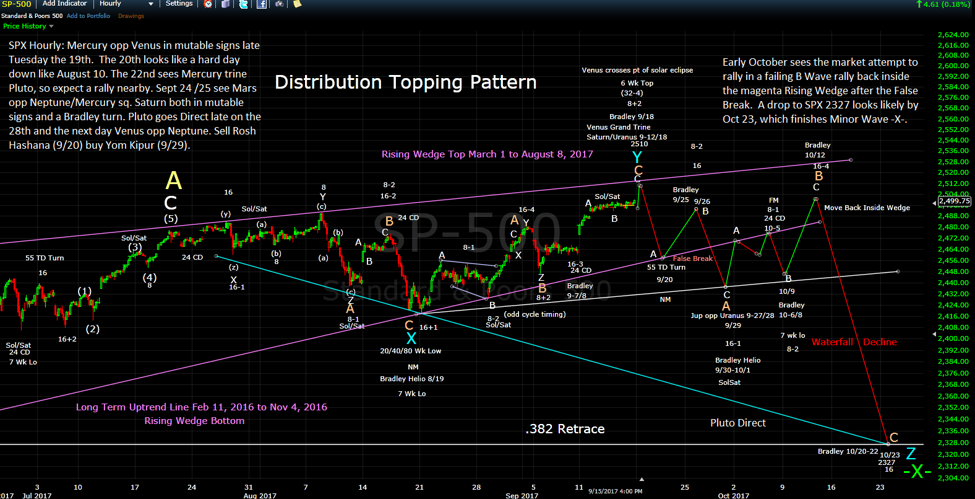
Task: Click the Pluto Direct annotation
Action: (738, 423)
